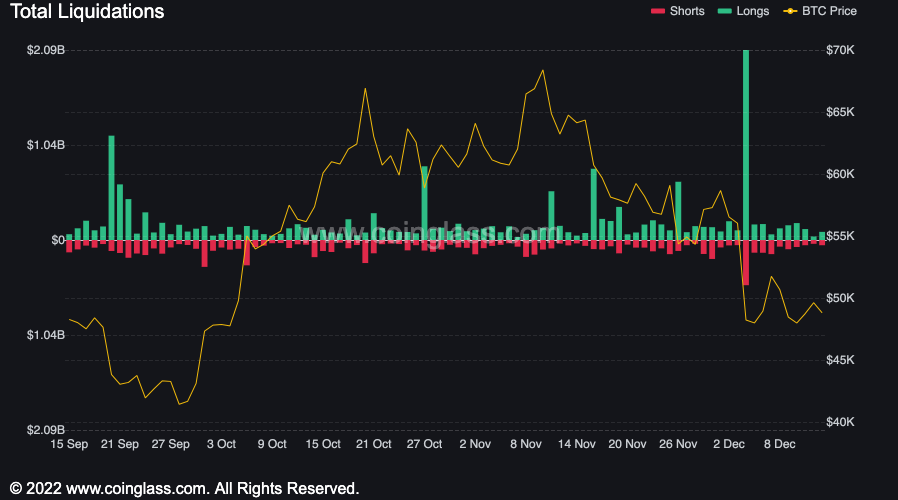Toggle the BTC Price legend entry
The image size is (898, 500).
coord(820,11)
